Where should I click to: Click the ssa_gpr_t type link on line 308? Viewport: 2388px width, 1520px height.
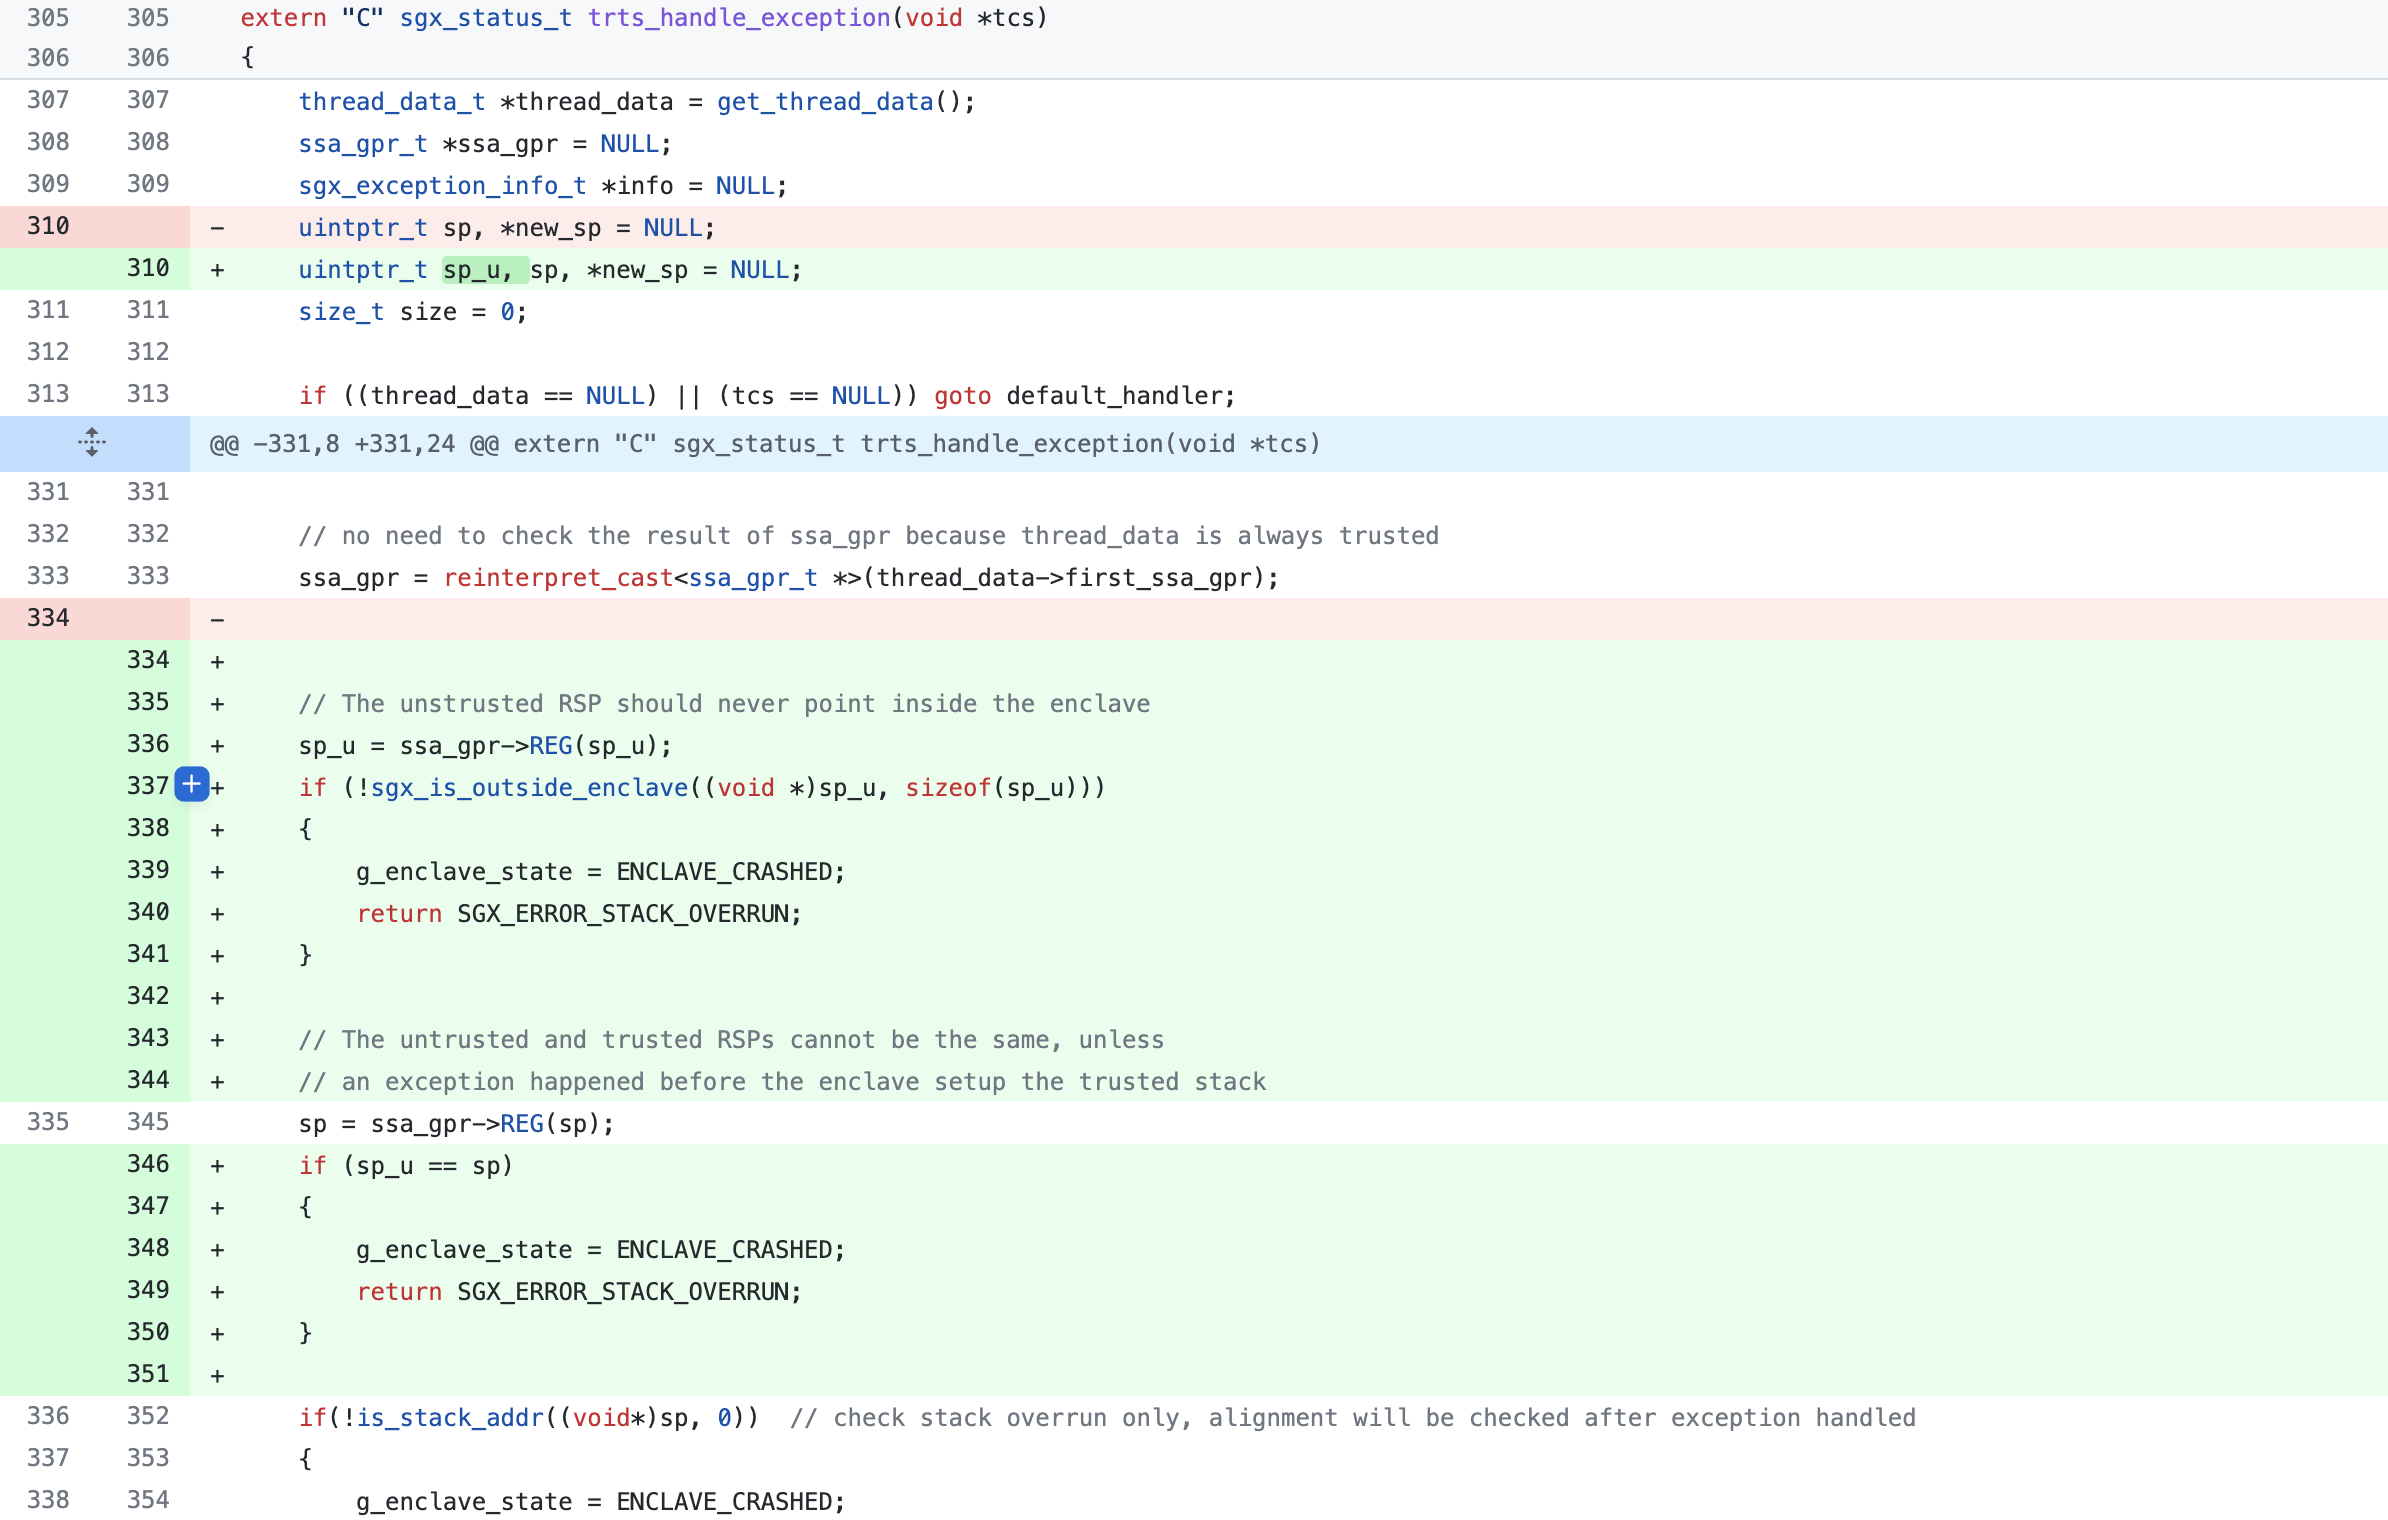click(360, 143)
